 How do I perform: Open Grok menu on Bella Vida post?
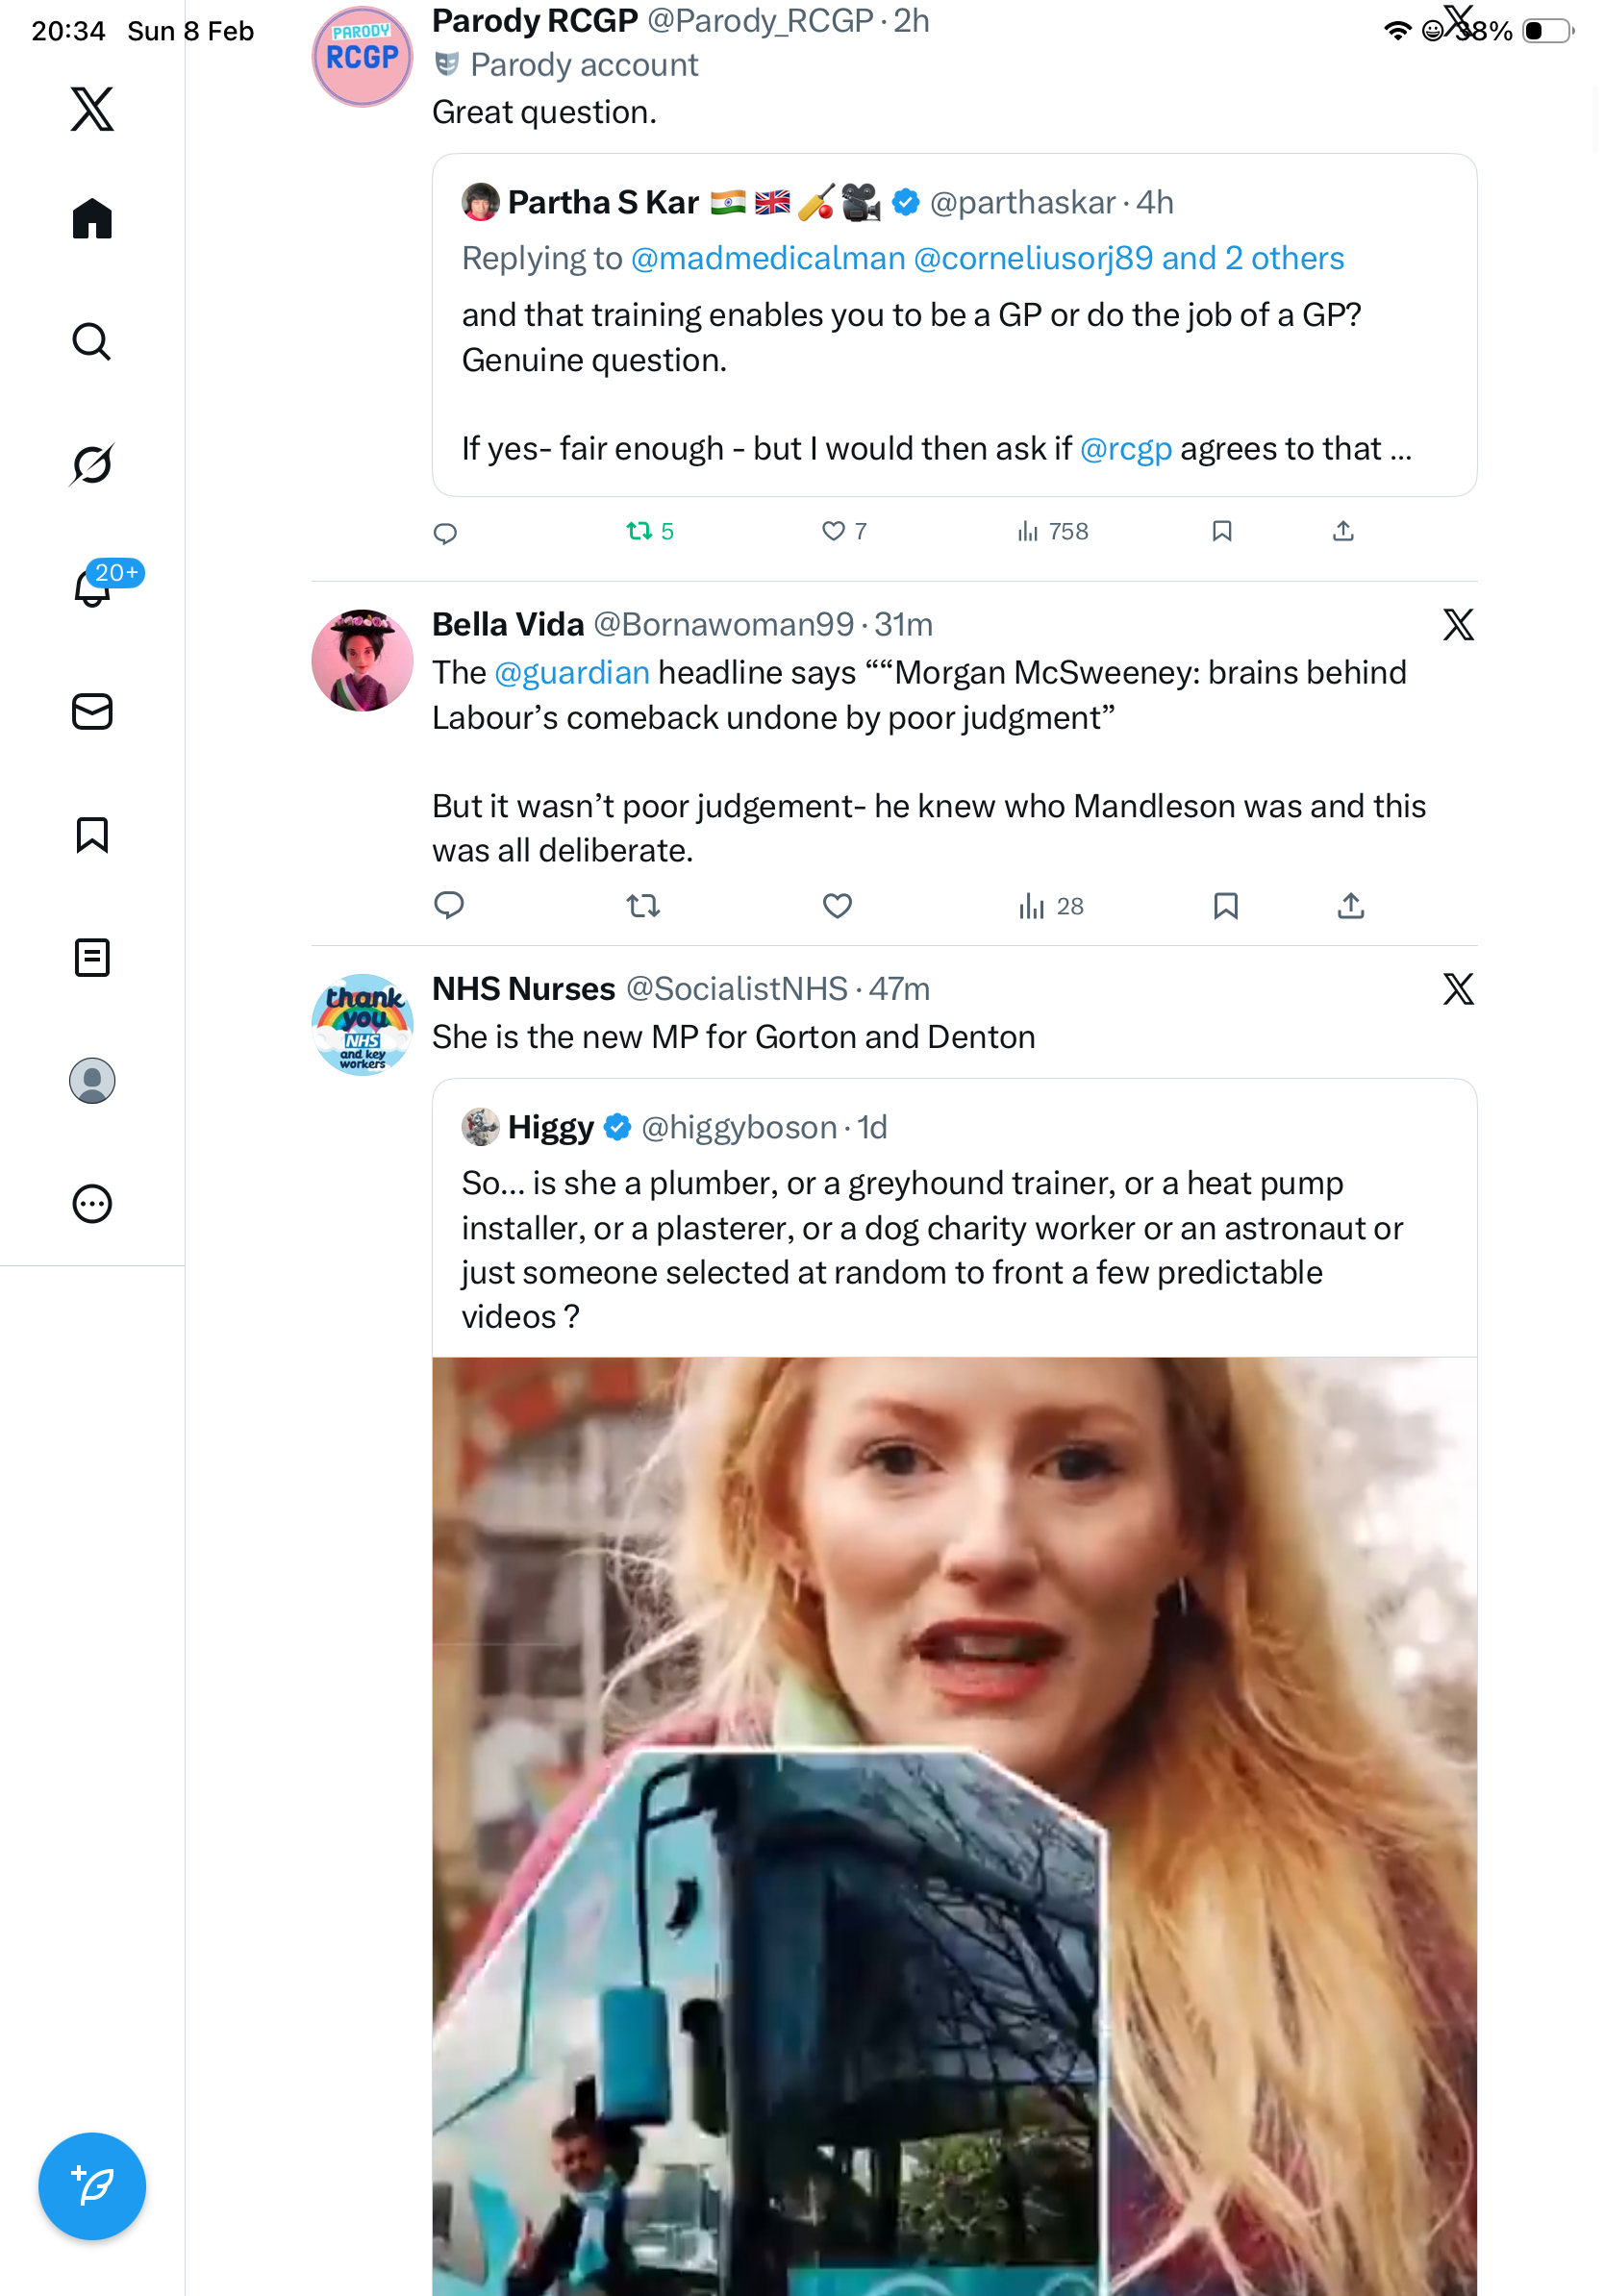1458,625
